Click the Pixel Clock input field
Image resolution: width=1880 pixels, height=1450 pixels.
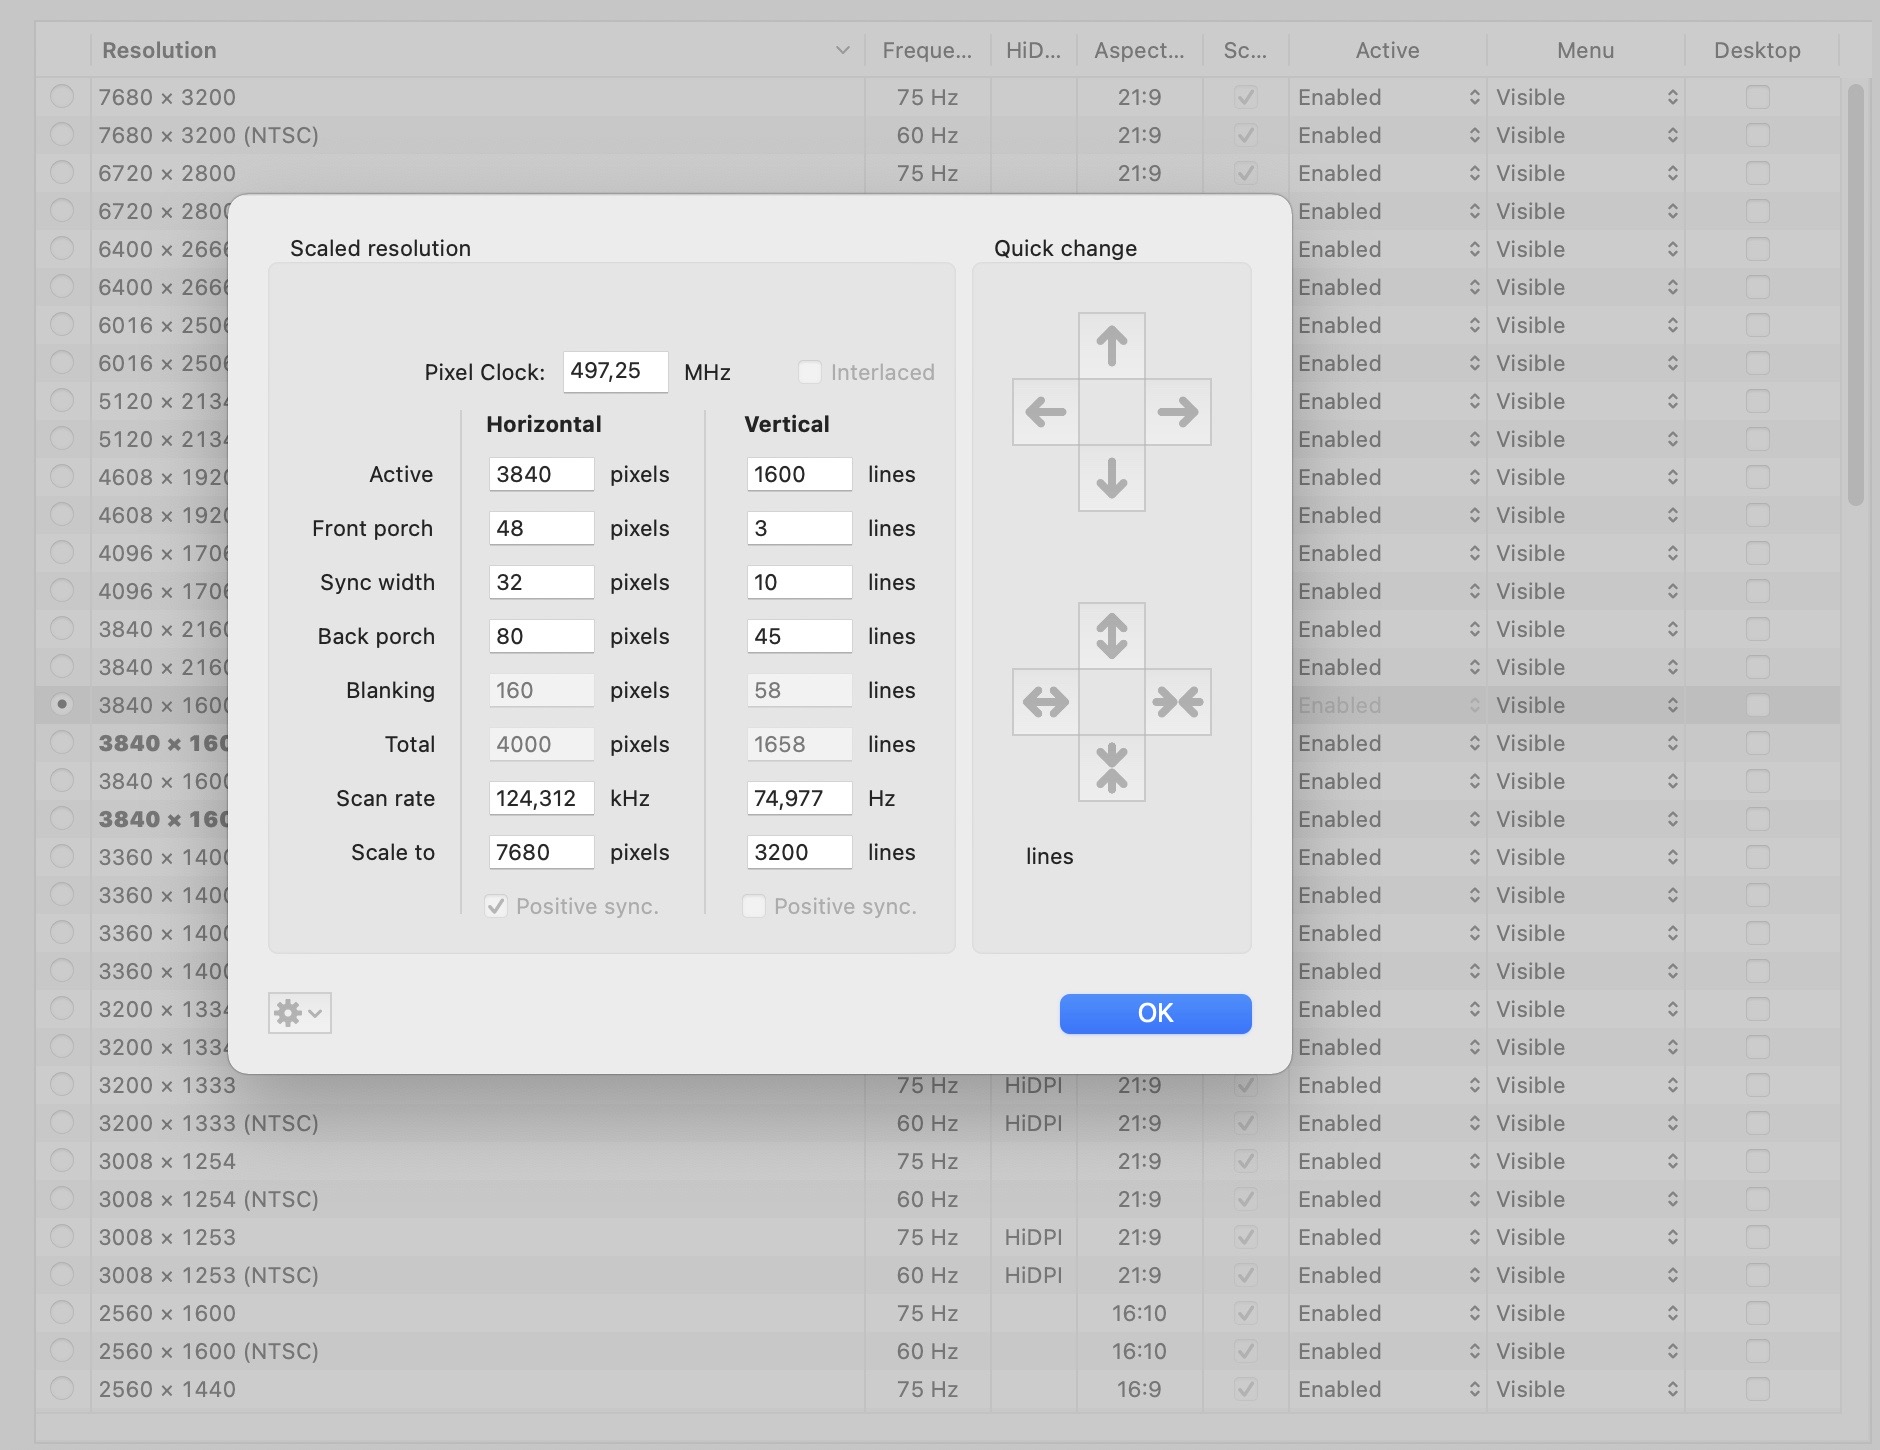pos(614,371)
